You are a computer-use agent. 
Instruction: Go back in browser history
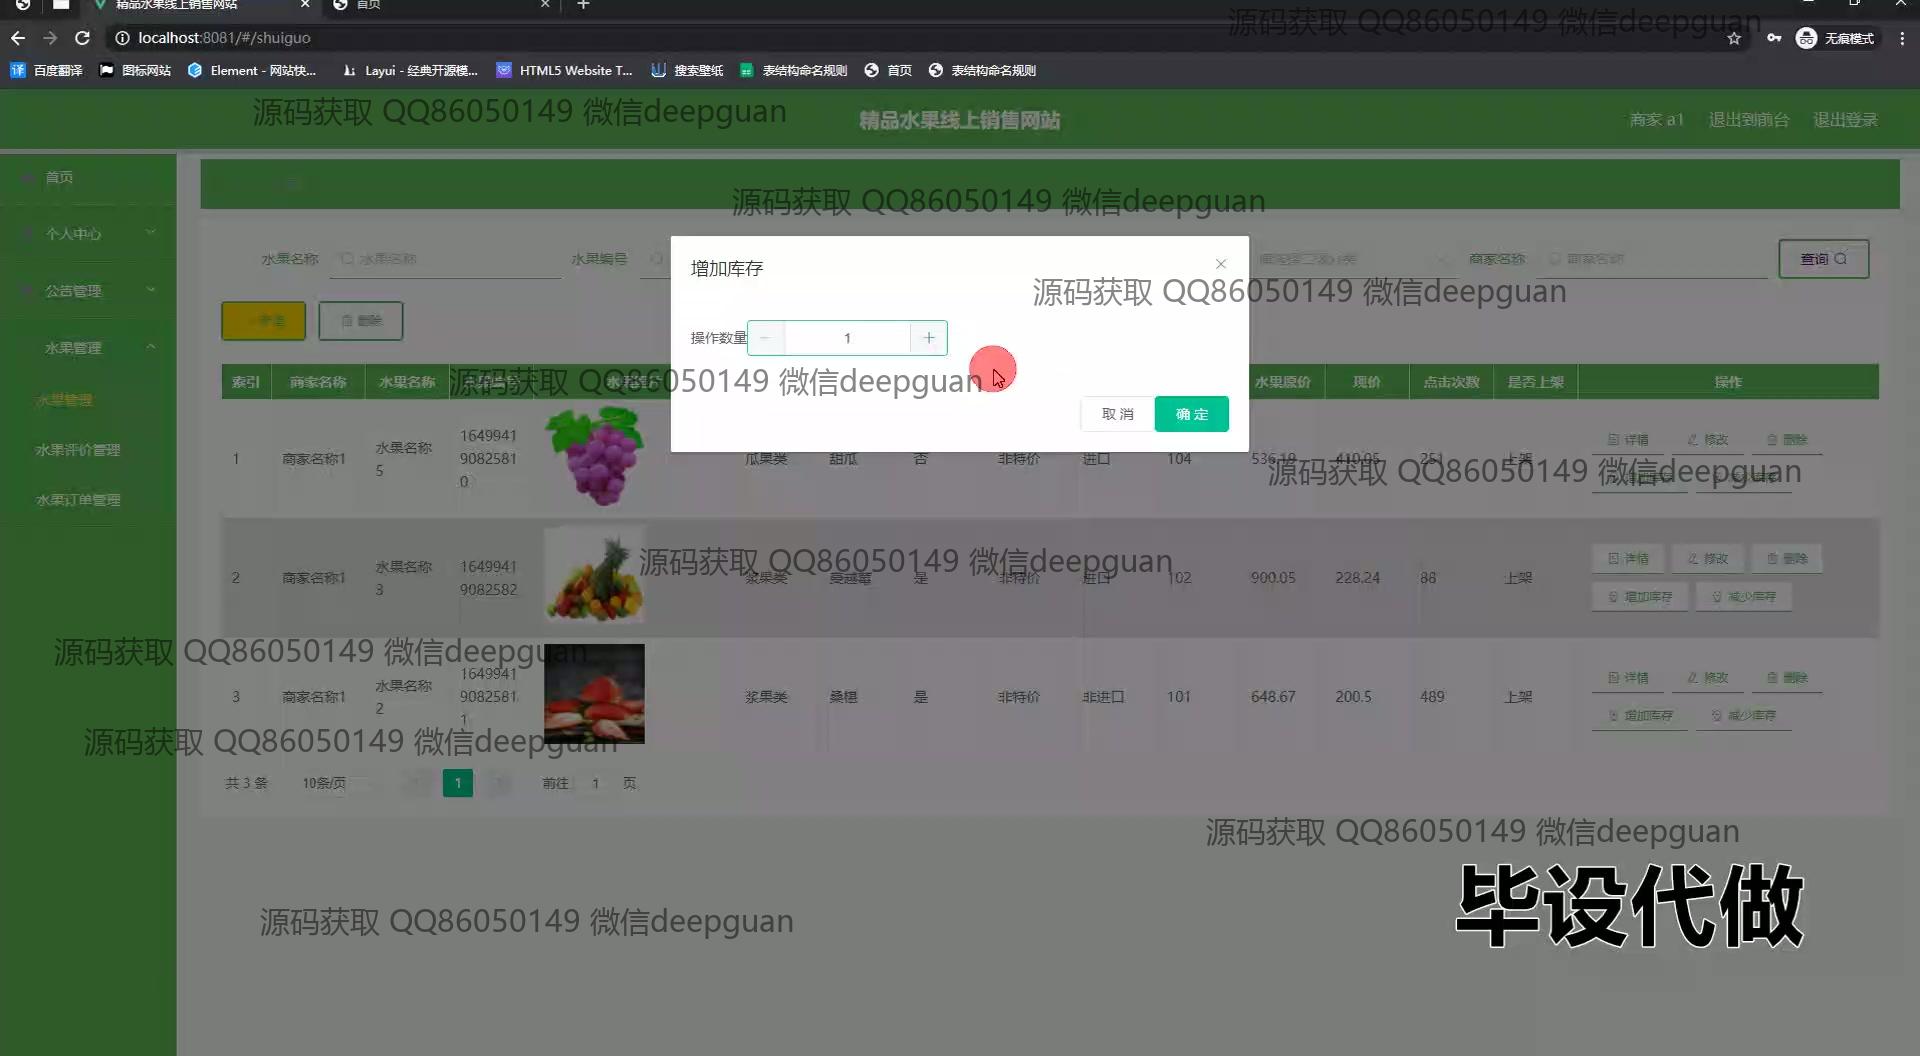tap(18, 38)
